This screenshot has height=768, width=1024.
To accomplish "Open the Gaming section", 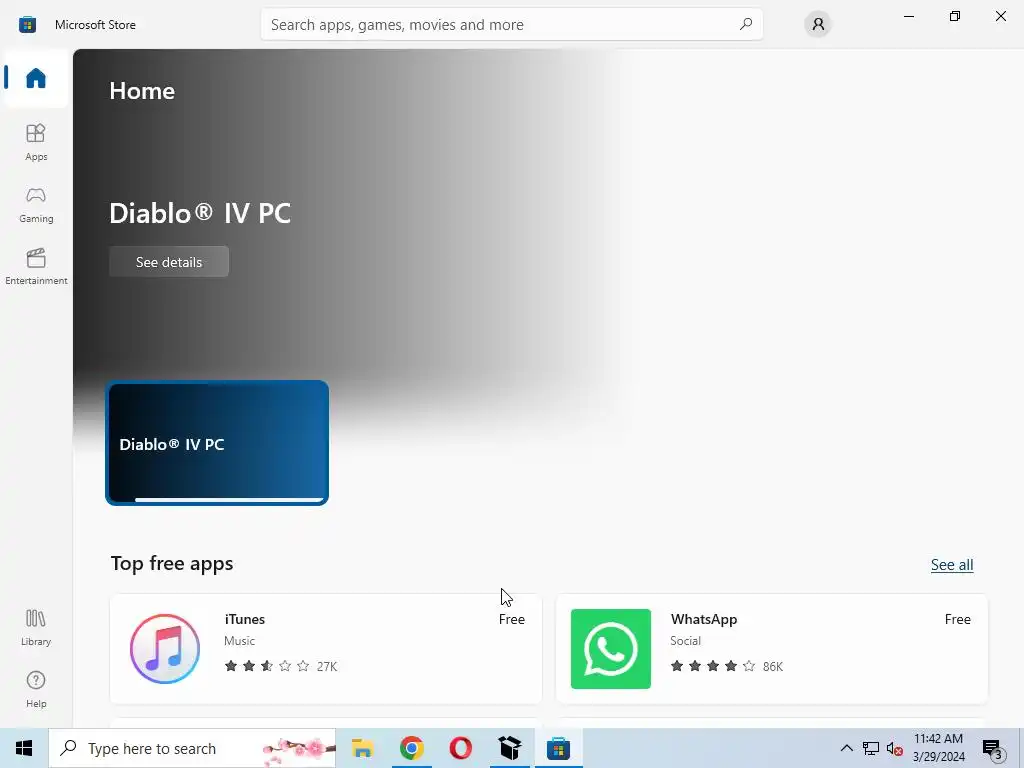I will pos(36,204).
